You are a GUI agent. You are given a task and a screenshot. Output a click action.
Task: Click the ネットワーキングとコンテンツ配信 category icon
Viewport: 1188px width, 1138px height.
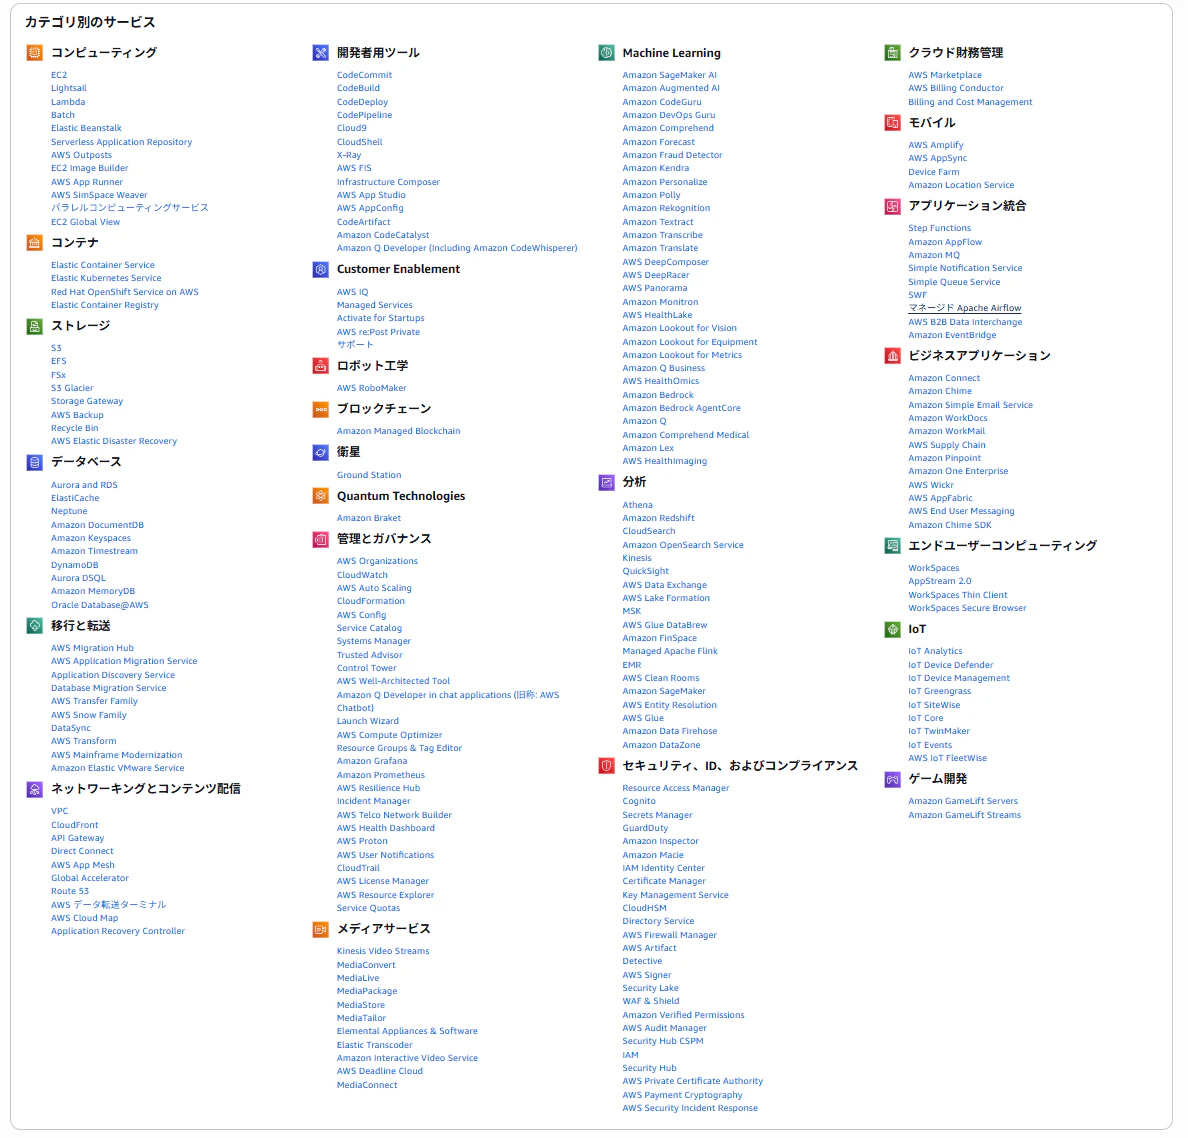(x=35, y=789)
